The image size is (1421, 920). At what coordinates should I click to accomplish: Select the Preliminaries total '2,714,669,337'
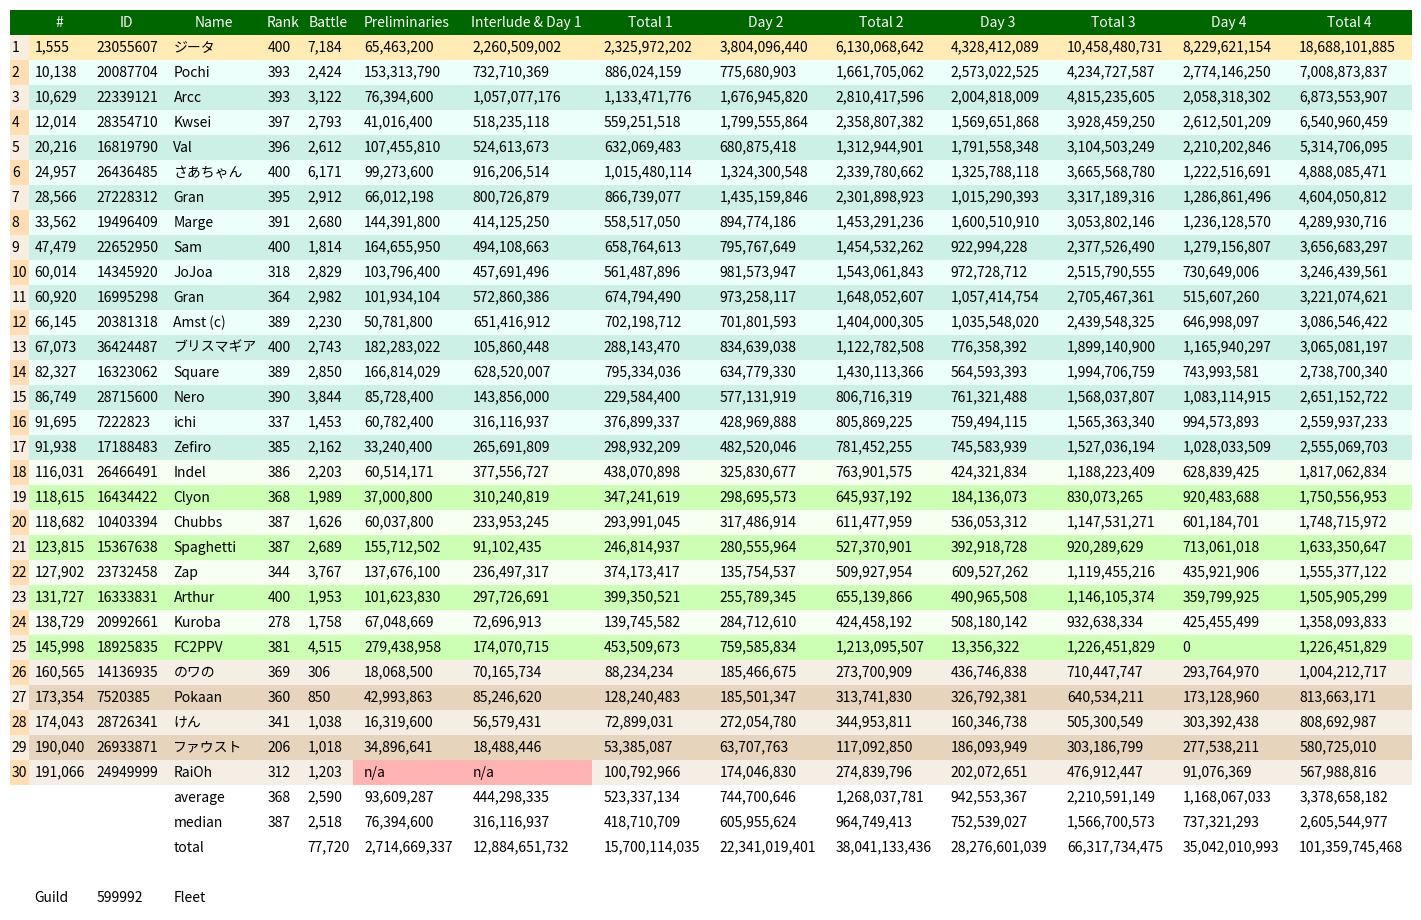[408, 847]
